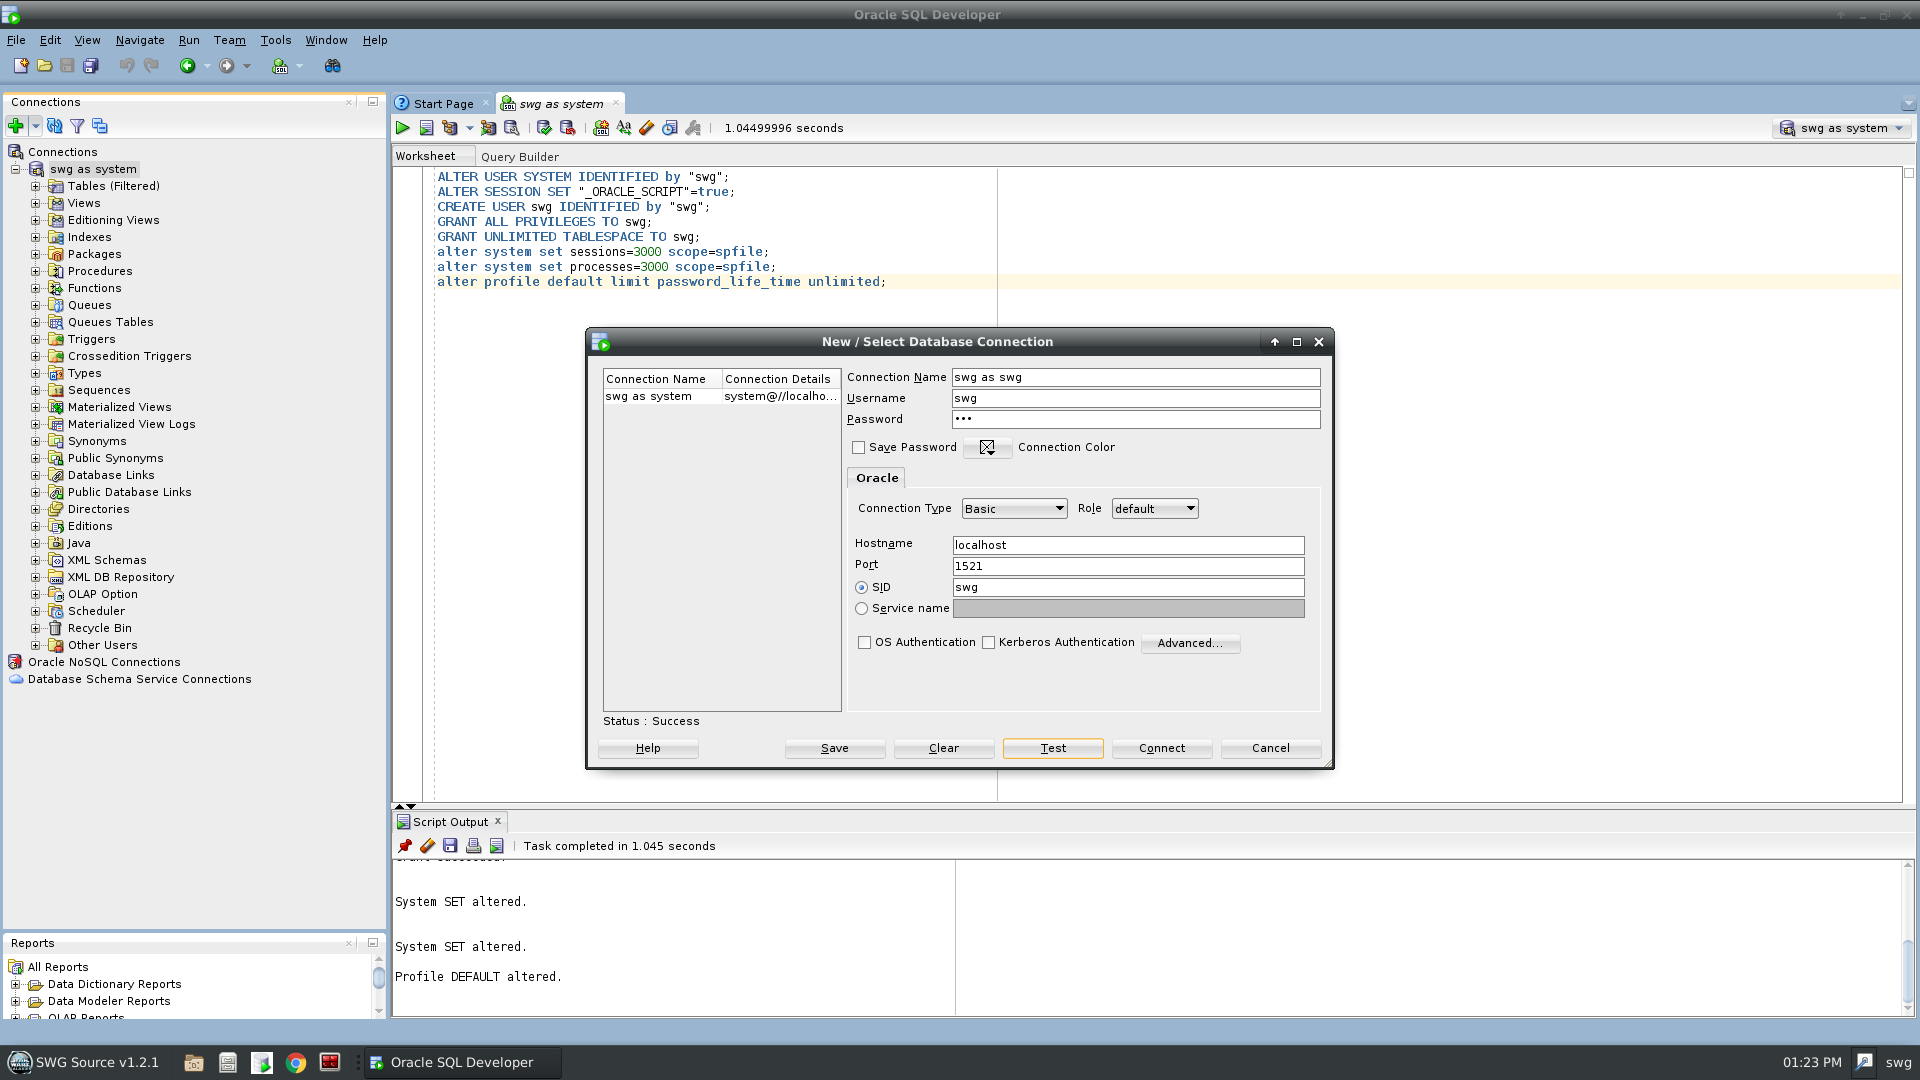Run the statement with the green play icon
Screen dimensions: 1920x1080
click(x=402, y=128)
